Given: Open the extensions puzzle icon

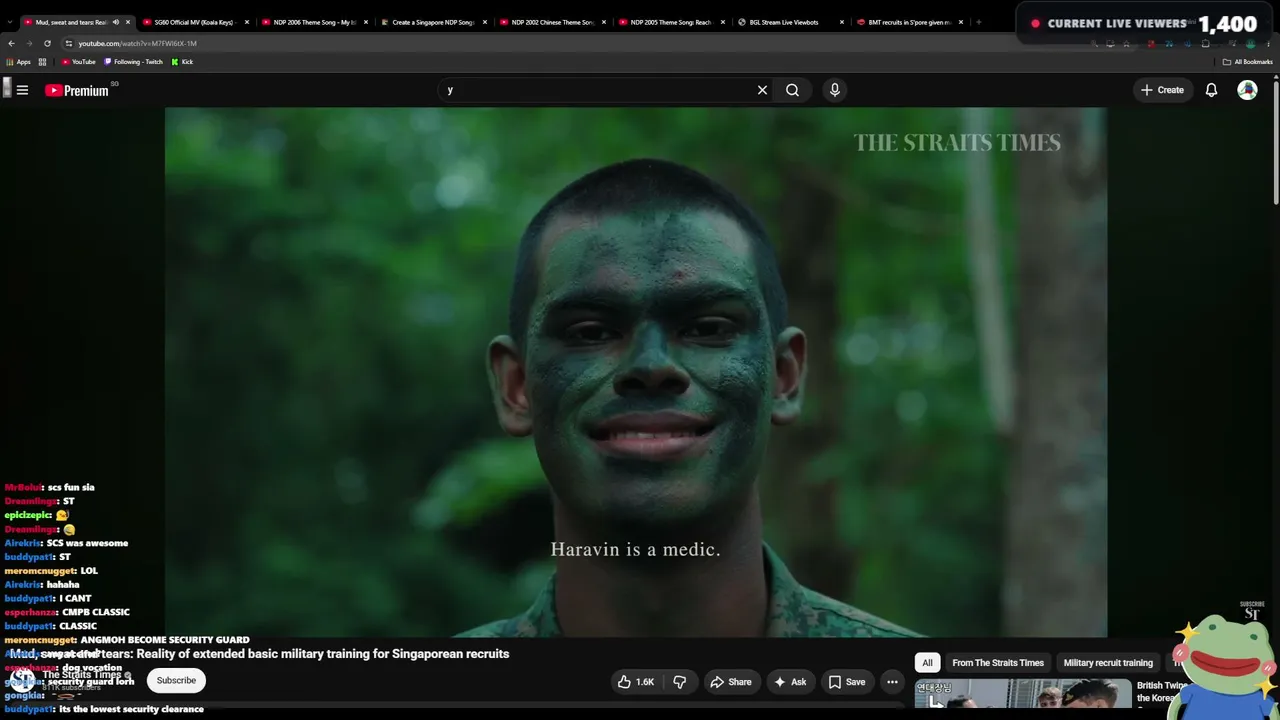Looking at the screenshot, I should point(1205,43).
